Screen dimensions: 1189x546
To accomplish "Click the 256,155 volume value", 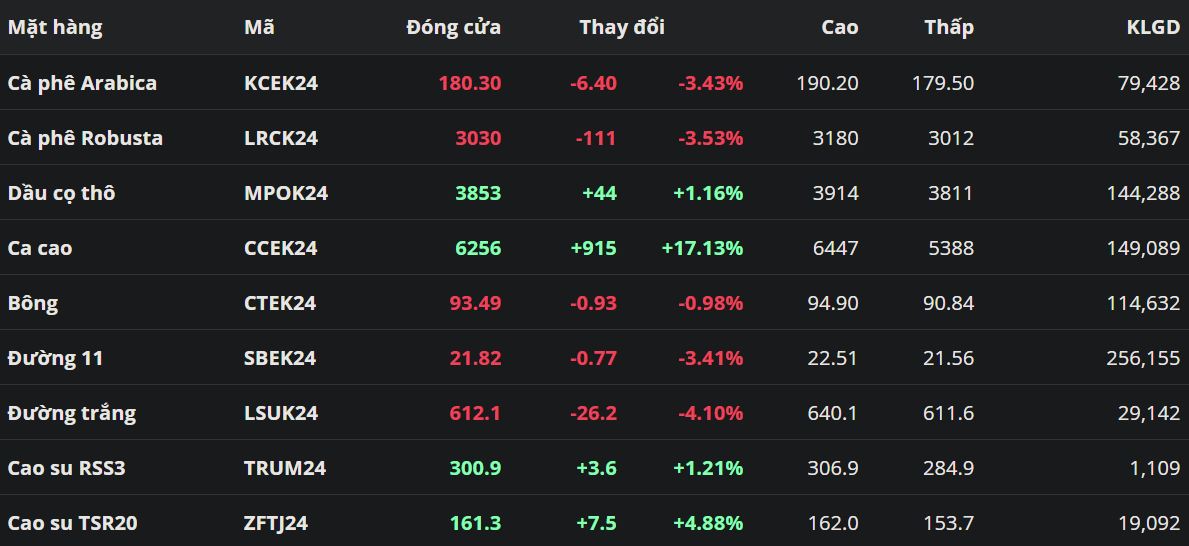I will point(1143,358).
